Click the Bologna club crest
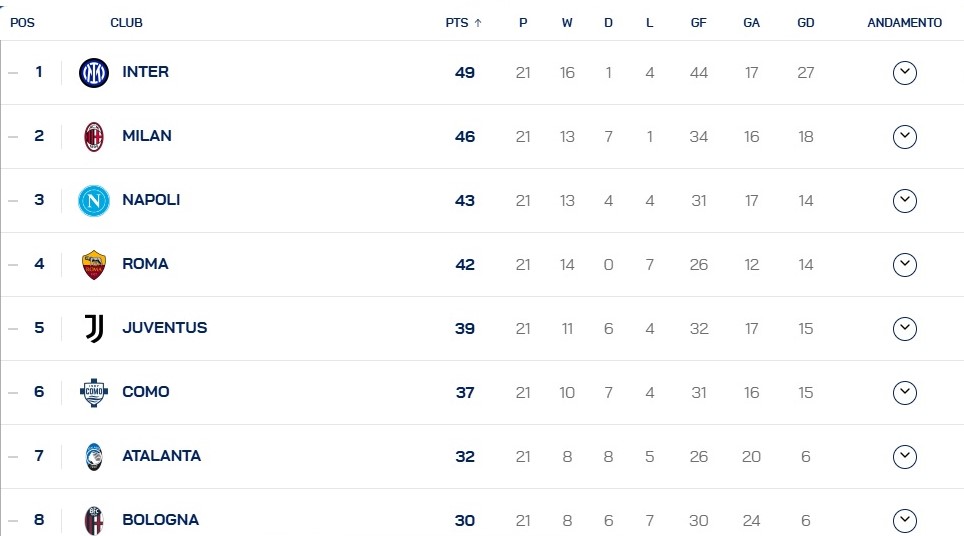 click(93, 520)
